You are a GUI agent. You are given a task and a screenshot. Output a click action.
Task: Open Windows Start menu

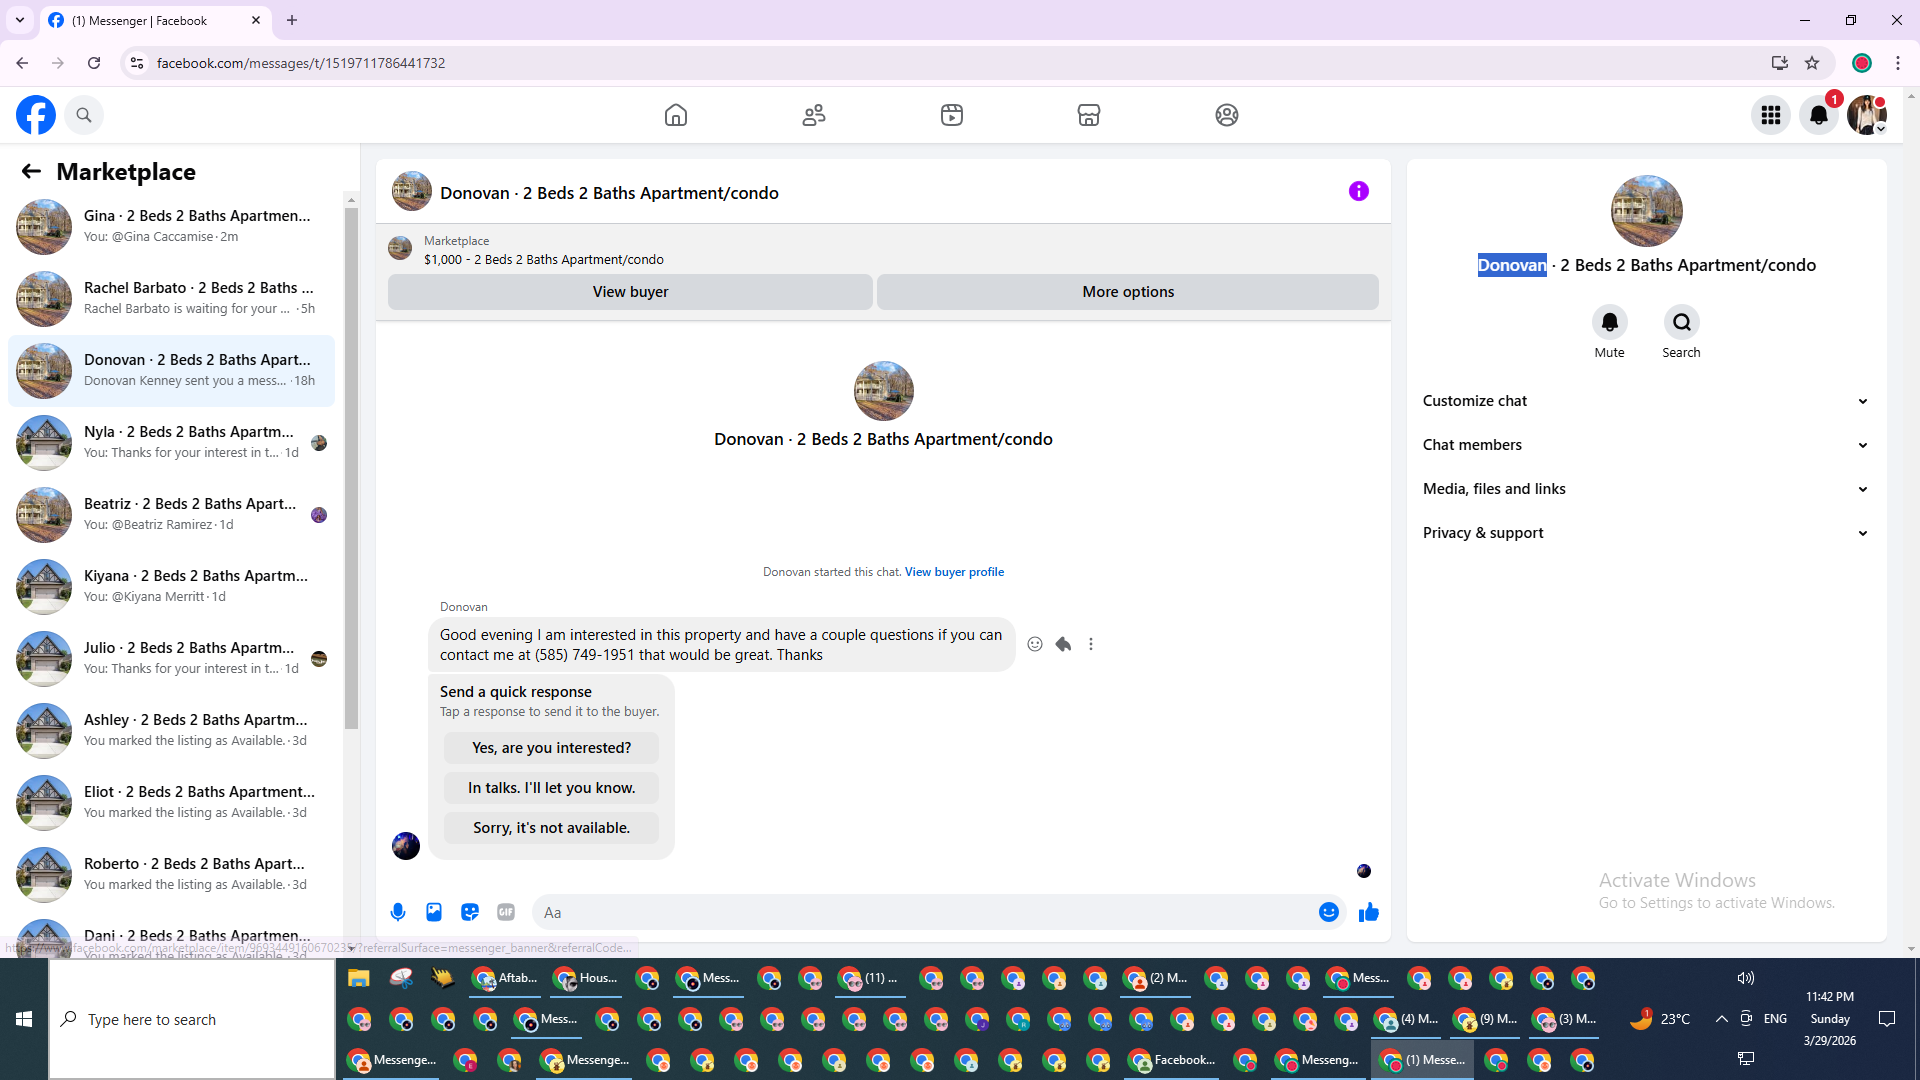coord(24,1019)
